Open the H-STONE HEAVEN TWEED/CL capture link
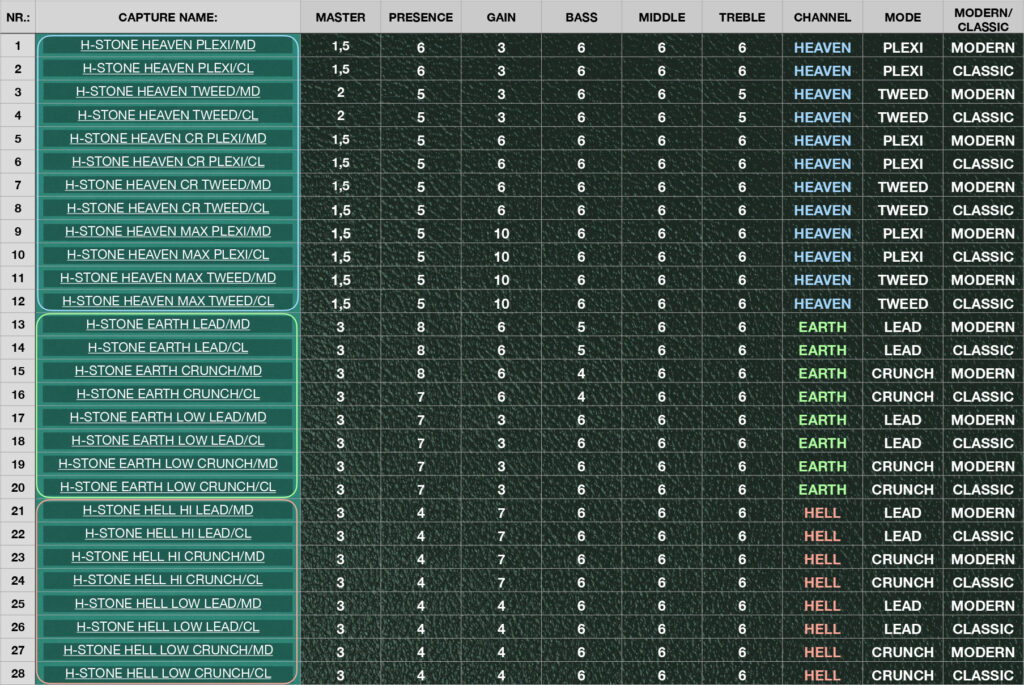 pos(168,116)
